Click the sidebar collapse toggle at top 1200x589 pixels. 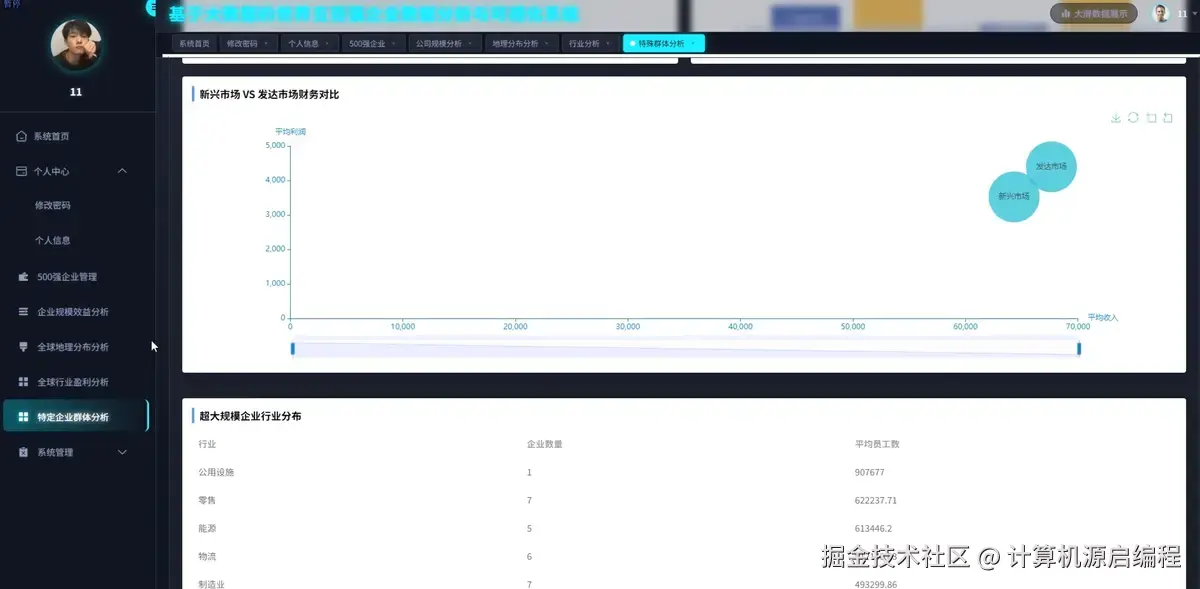click(x=152, y=7)
